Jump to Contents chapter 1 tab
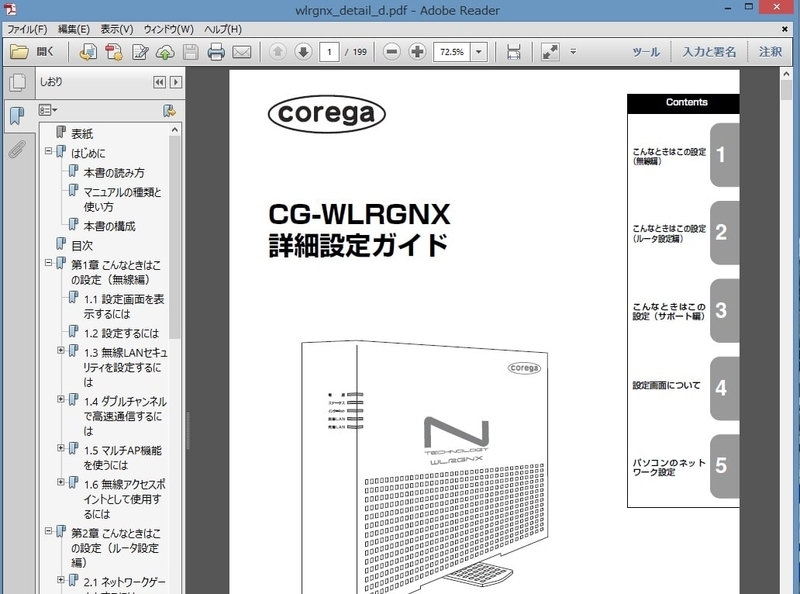 (x=724, y=155)
